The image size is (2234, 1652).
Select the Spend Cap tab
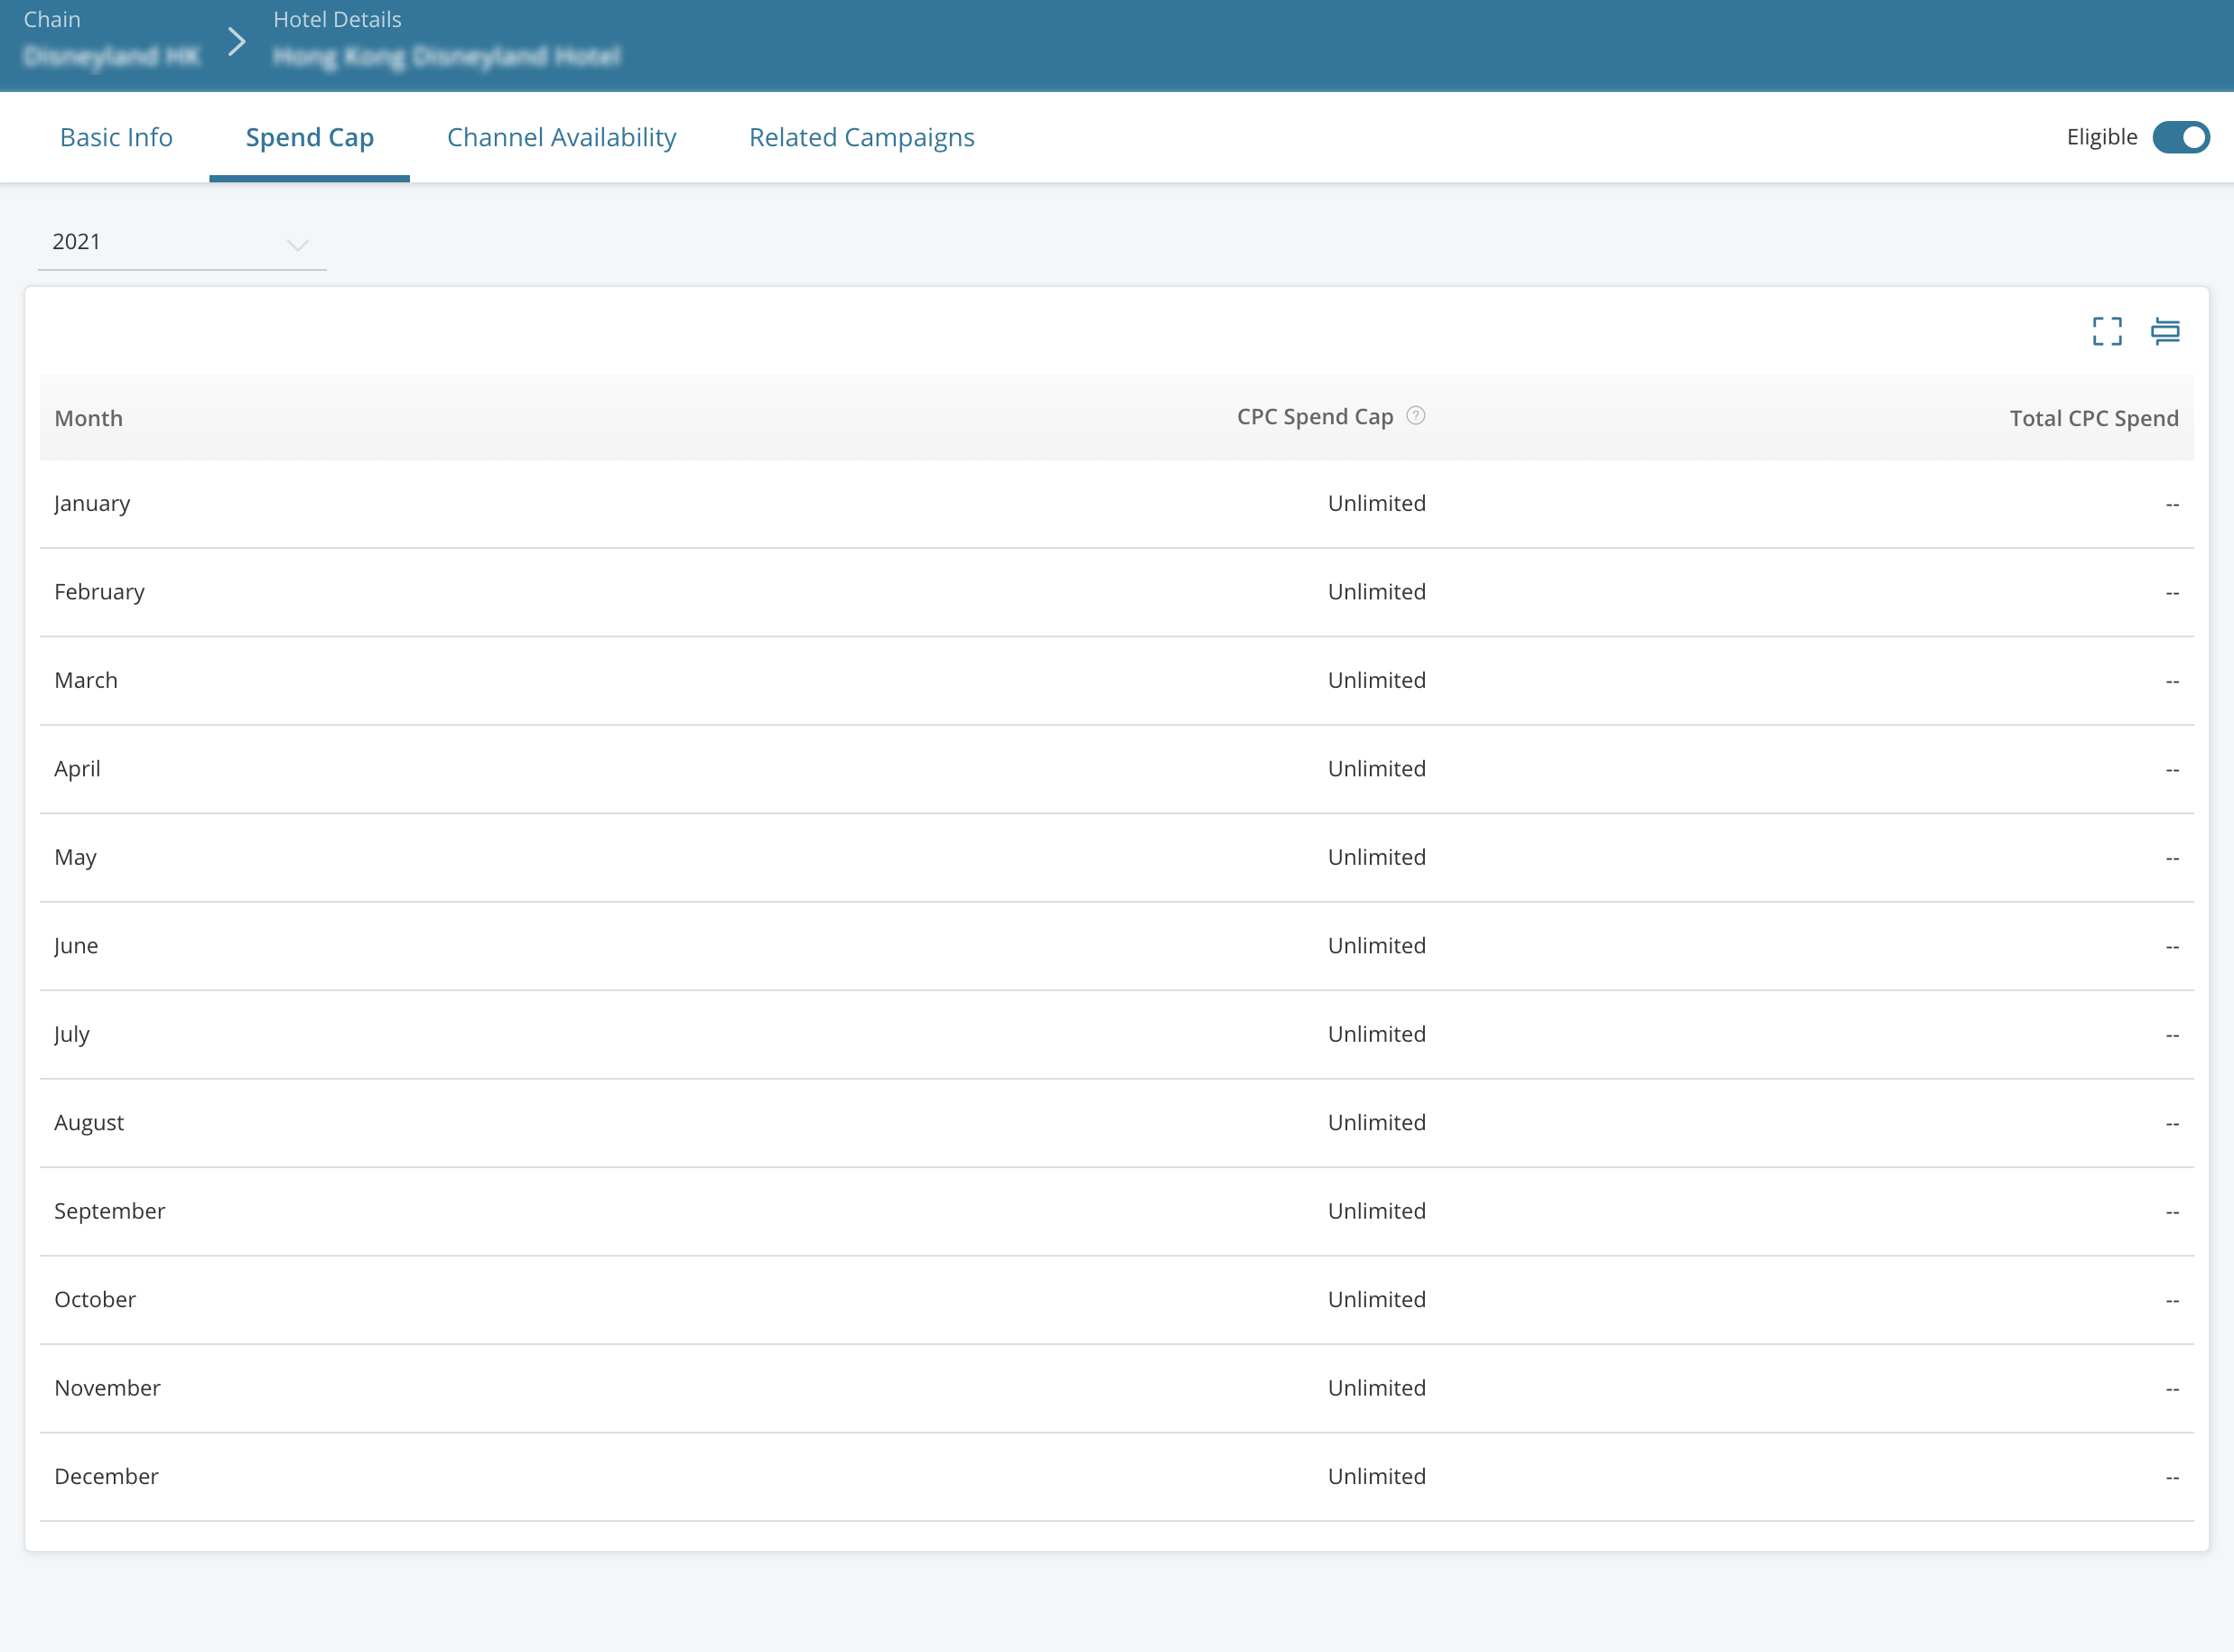pos(309,137)
